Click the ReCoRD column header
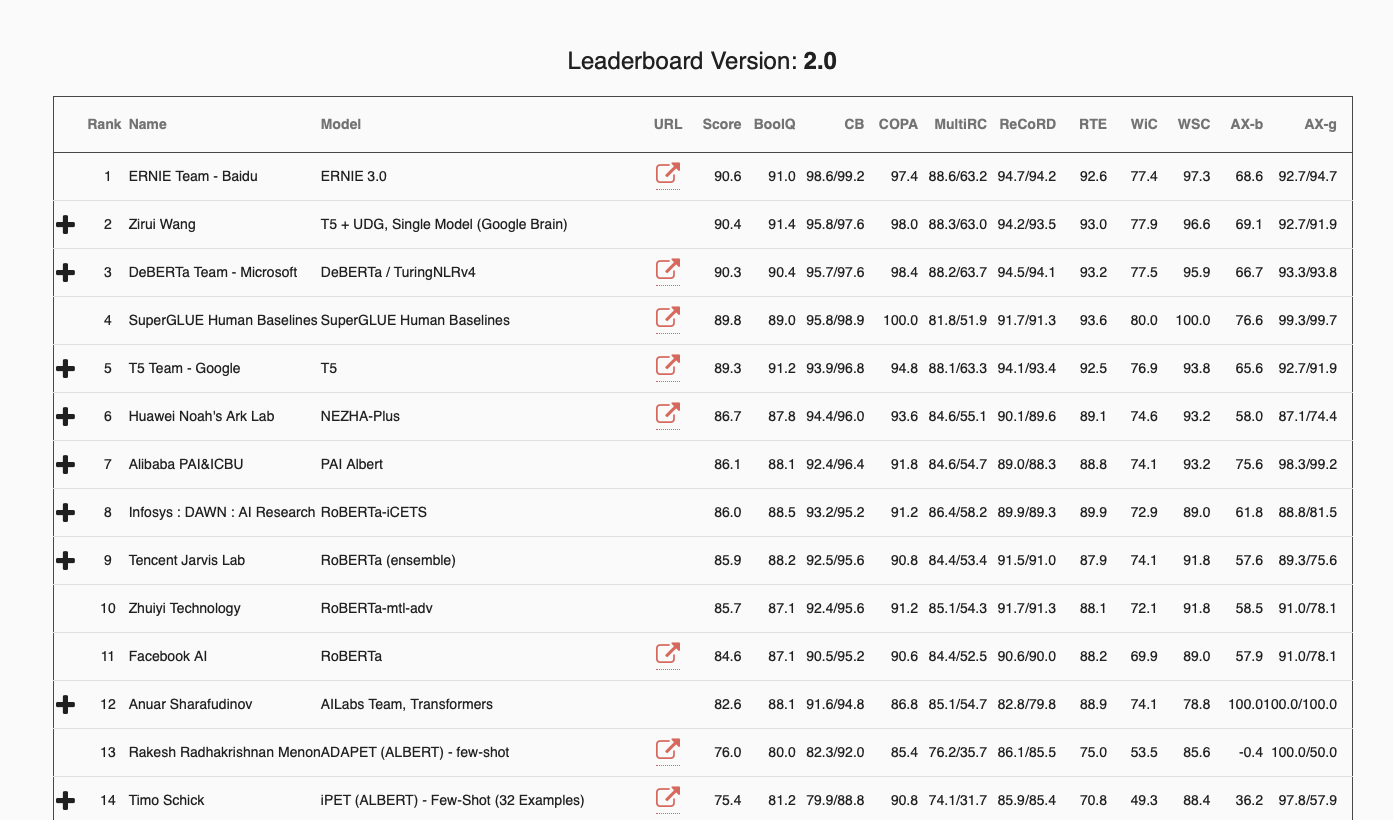Screen dimensions: 1393x820 coord(1027,125)
